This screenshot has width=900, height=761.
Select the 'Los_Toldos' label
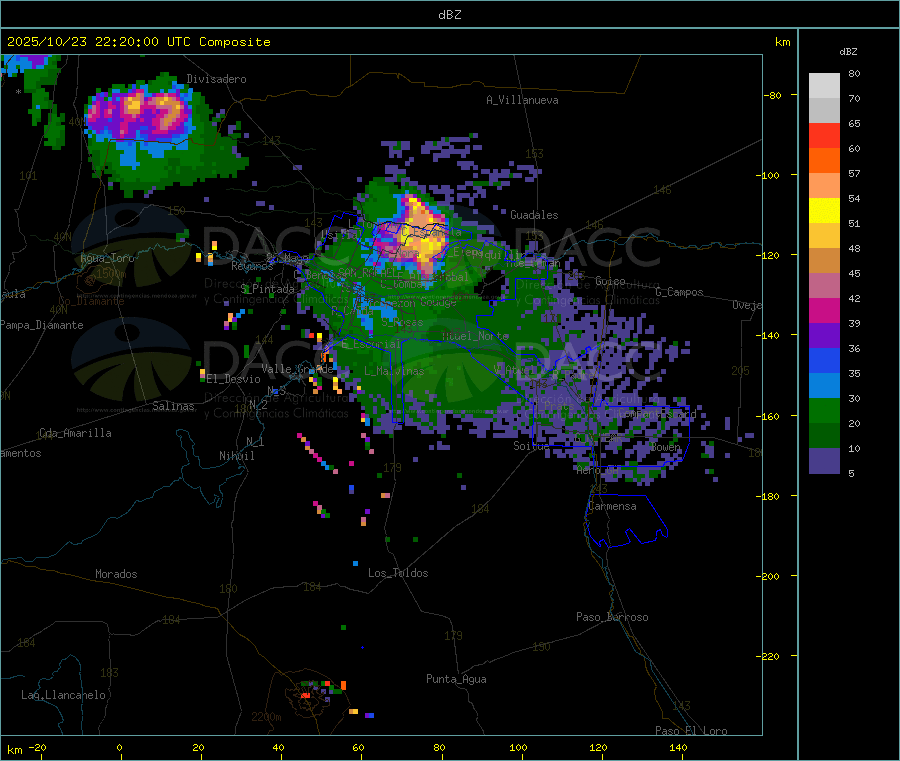coord(398,573)
